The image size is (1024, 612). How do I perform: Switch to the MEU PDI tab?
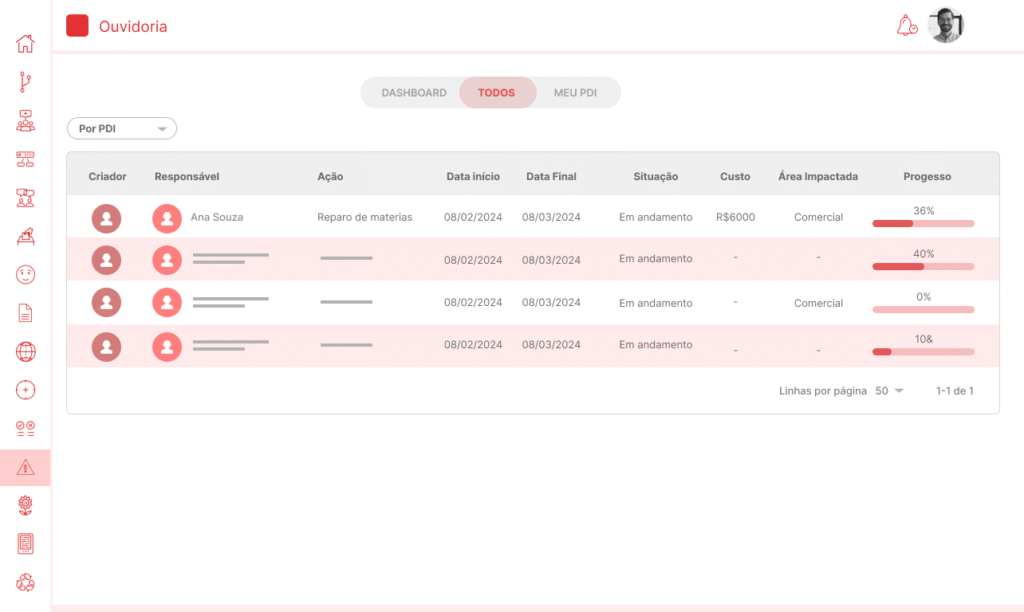tap(575, 93)
